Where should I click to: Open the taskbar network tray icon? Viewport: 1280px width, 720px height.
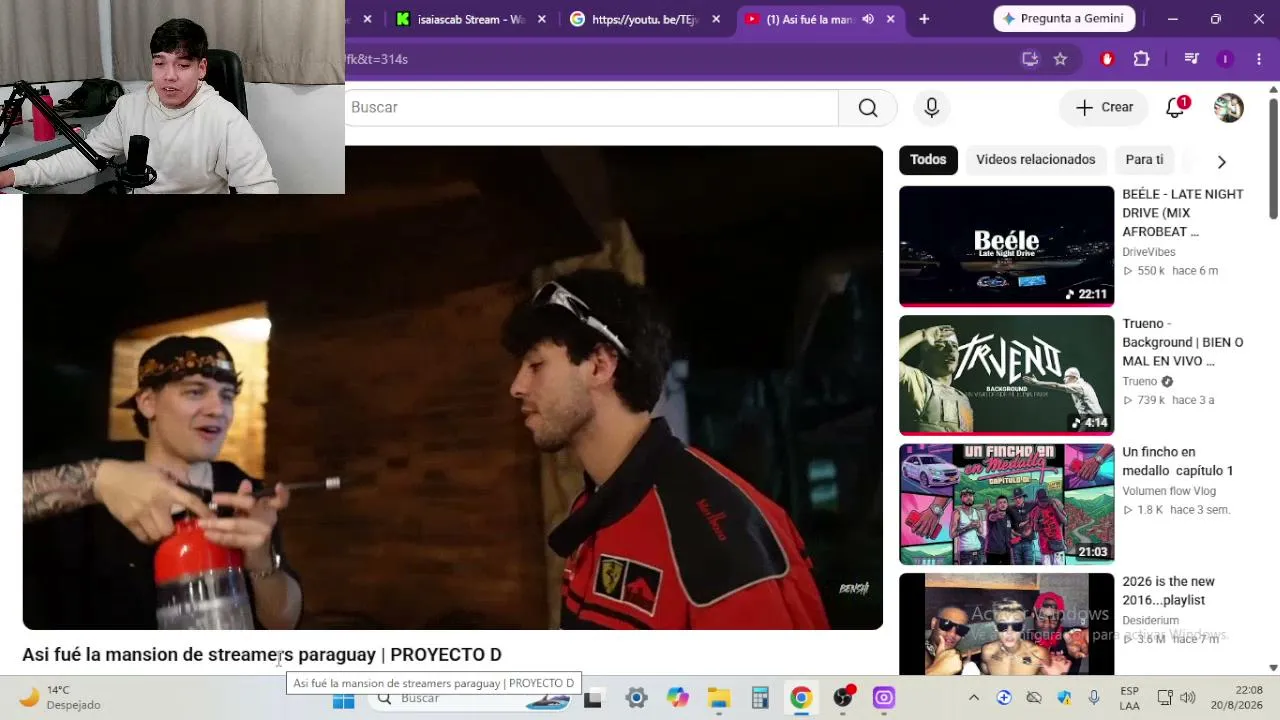(1165, 698)
